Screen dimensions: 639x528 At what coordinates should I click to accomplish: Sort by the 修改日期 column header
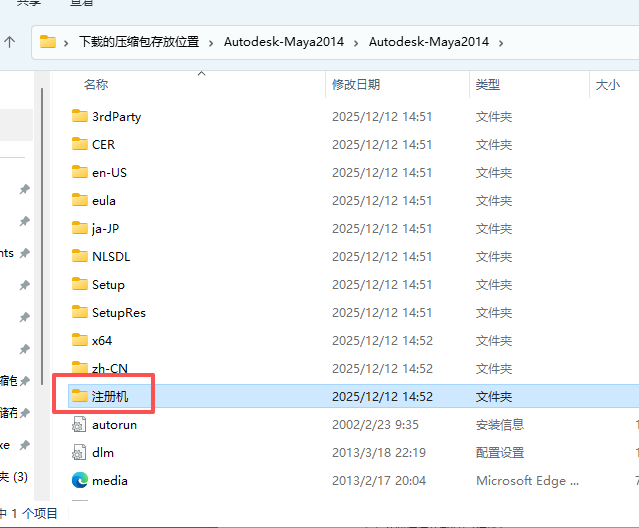pyautogui.click(x=356, y=85)
